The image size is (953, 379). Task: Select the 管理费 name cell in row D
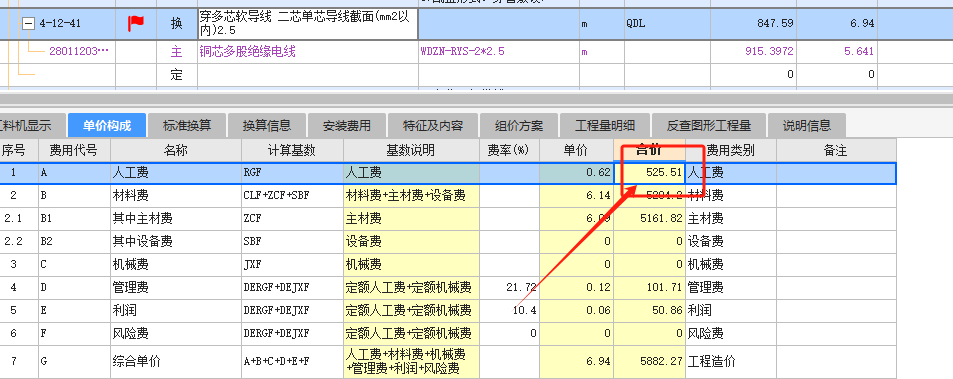click(x=176, y=287)
